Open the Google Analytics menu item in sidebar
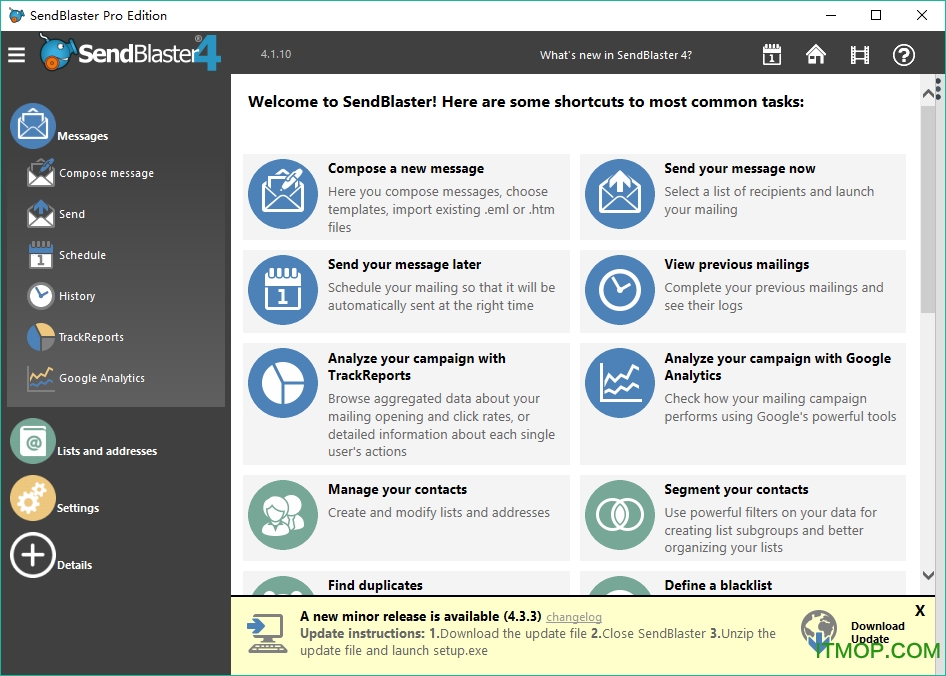Image resolution: width=946 pixels, height=676 pixels. coord(101,378)
